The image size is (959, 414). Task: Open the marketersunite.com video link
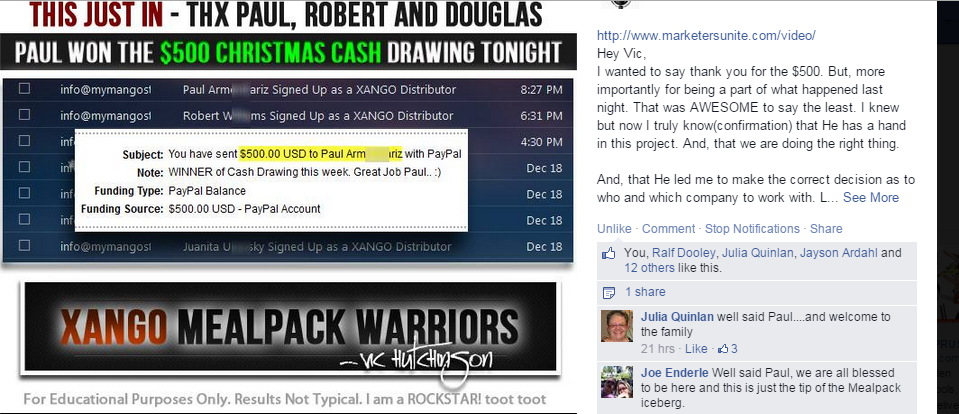pos(706,35)
